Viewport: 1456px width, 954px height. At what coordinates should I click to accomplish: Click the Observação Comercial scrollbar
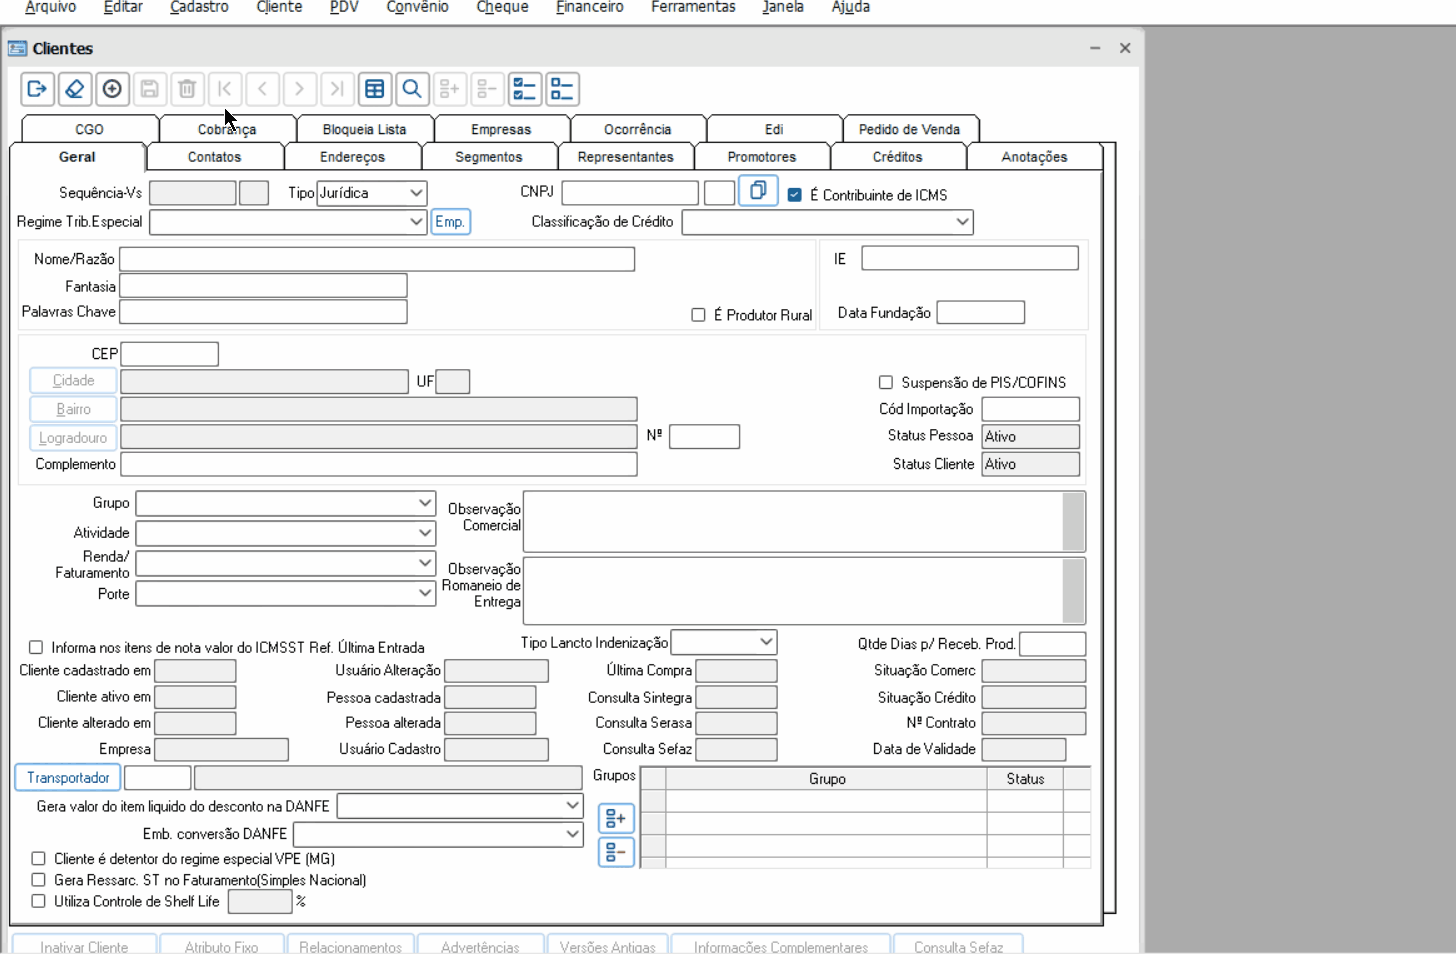(x=1074, y=521)
